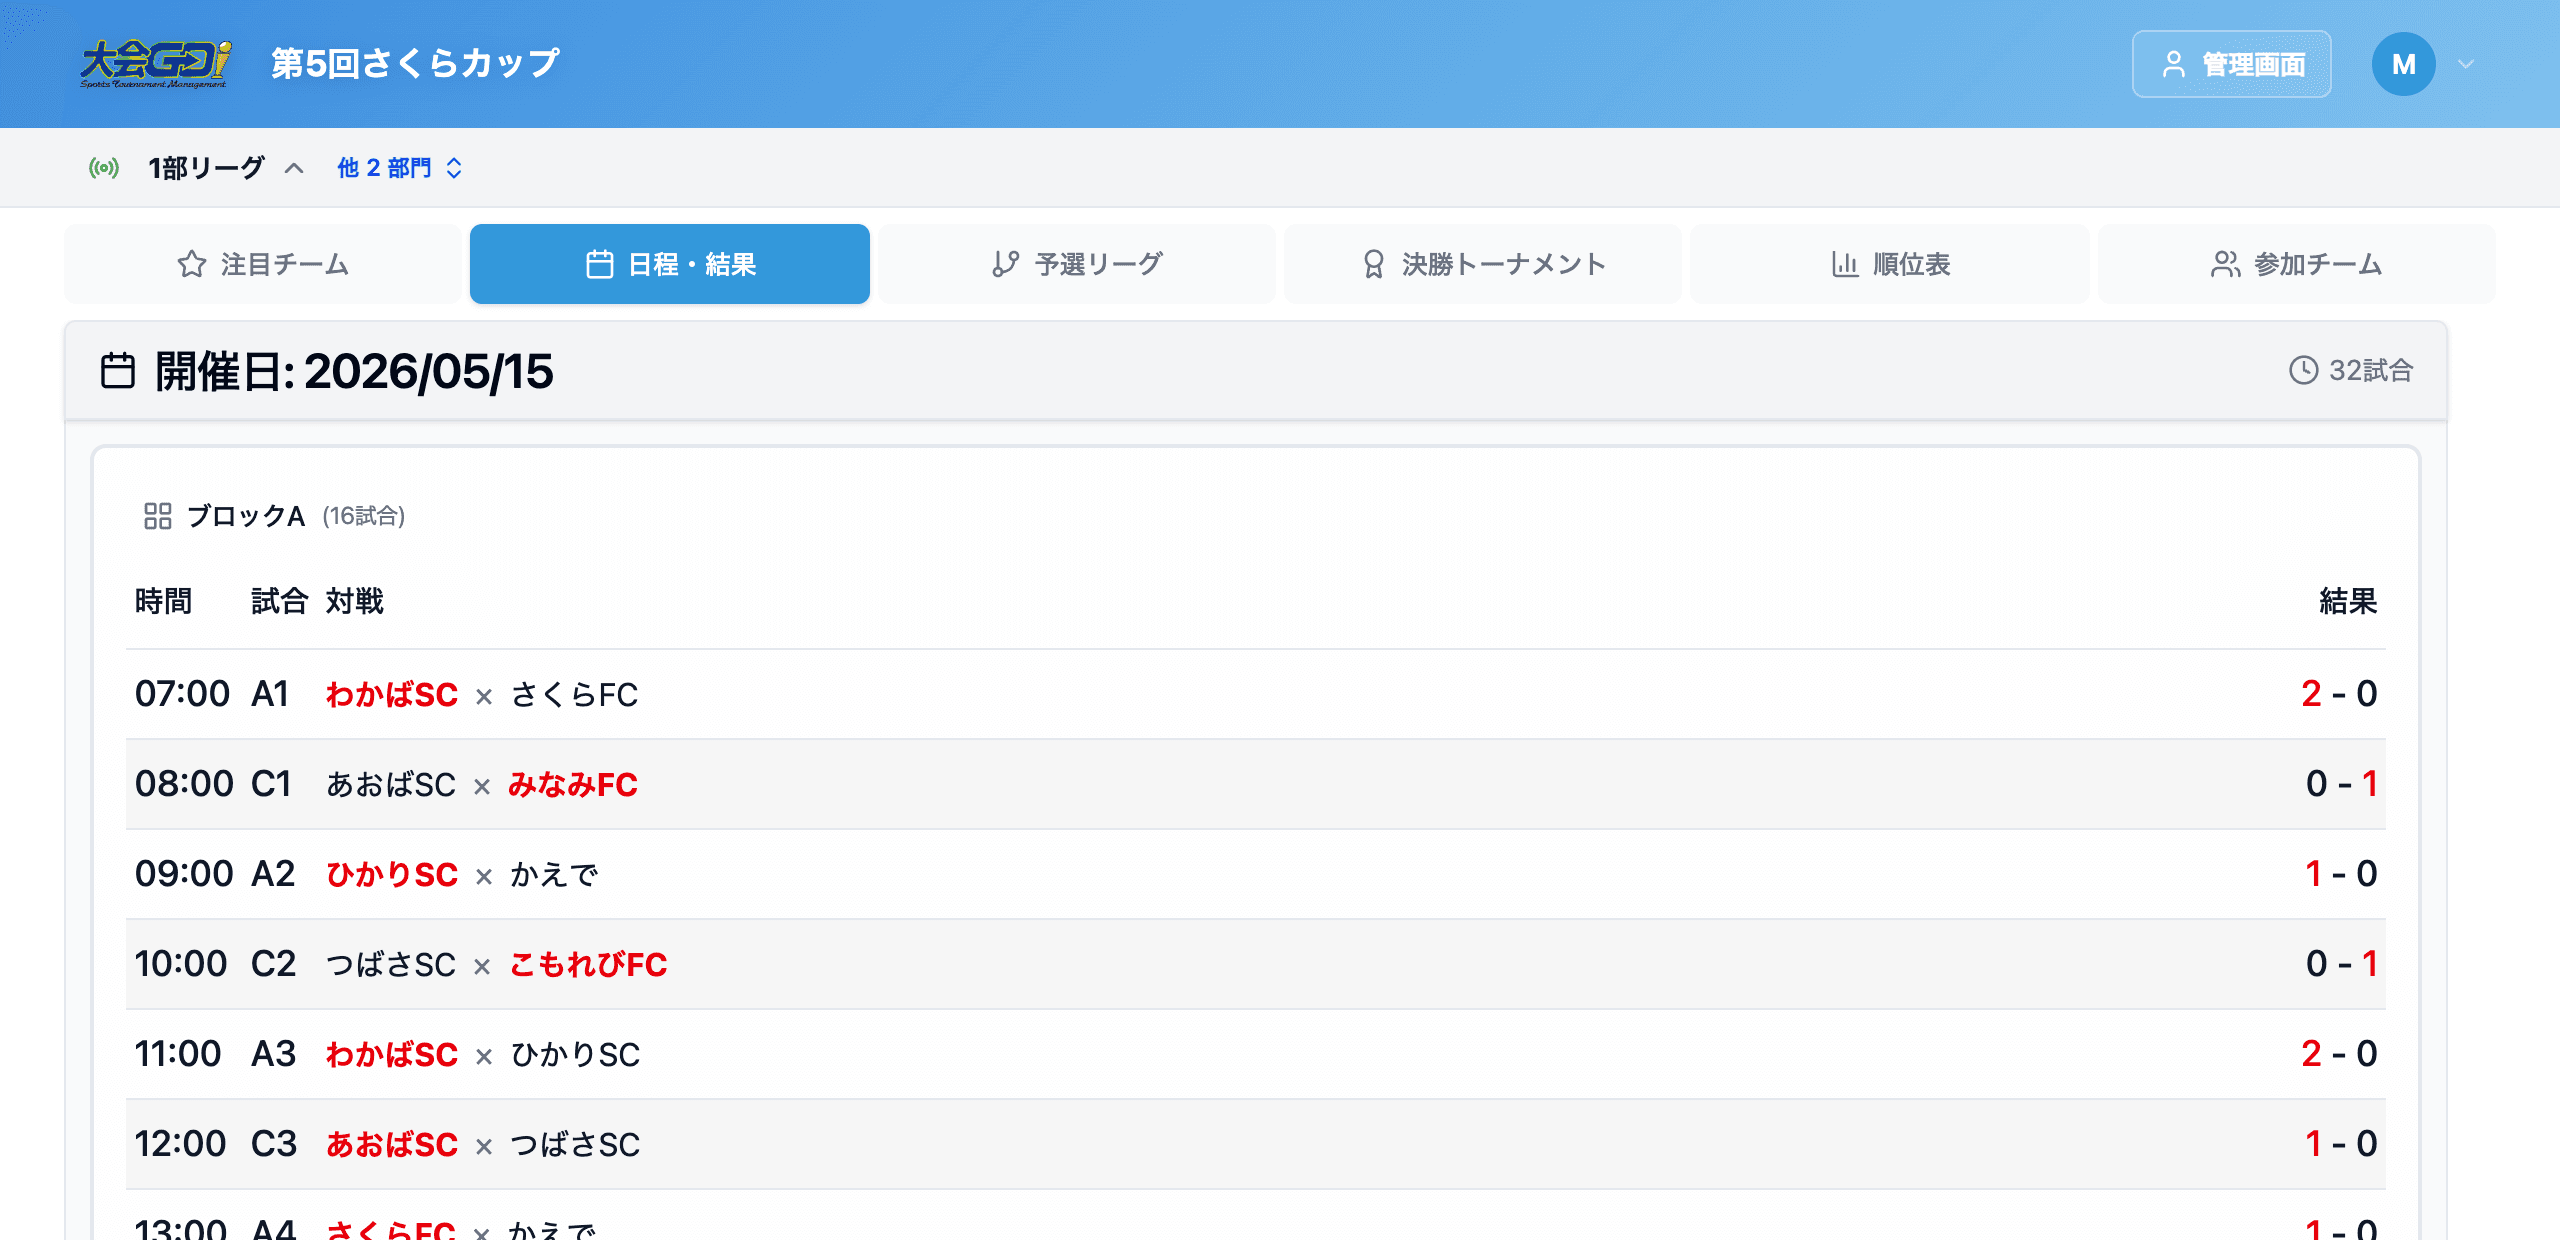Click わかばSC in match A1 row

(x=392, y=694)
